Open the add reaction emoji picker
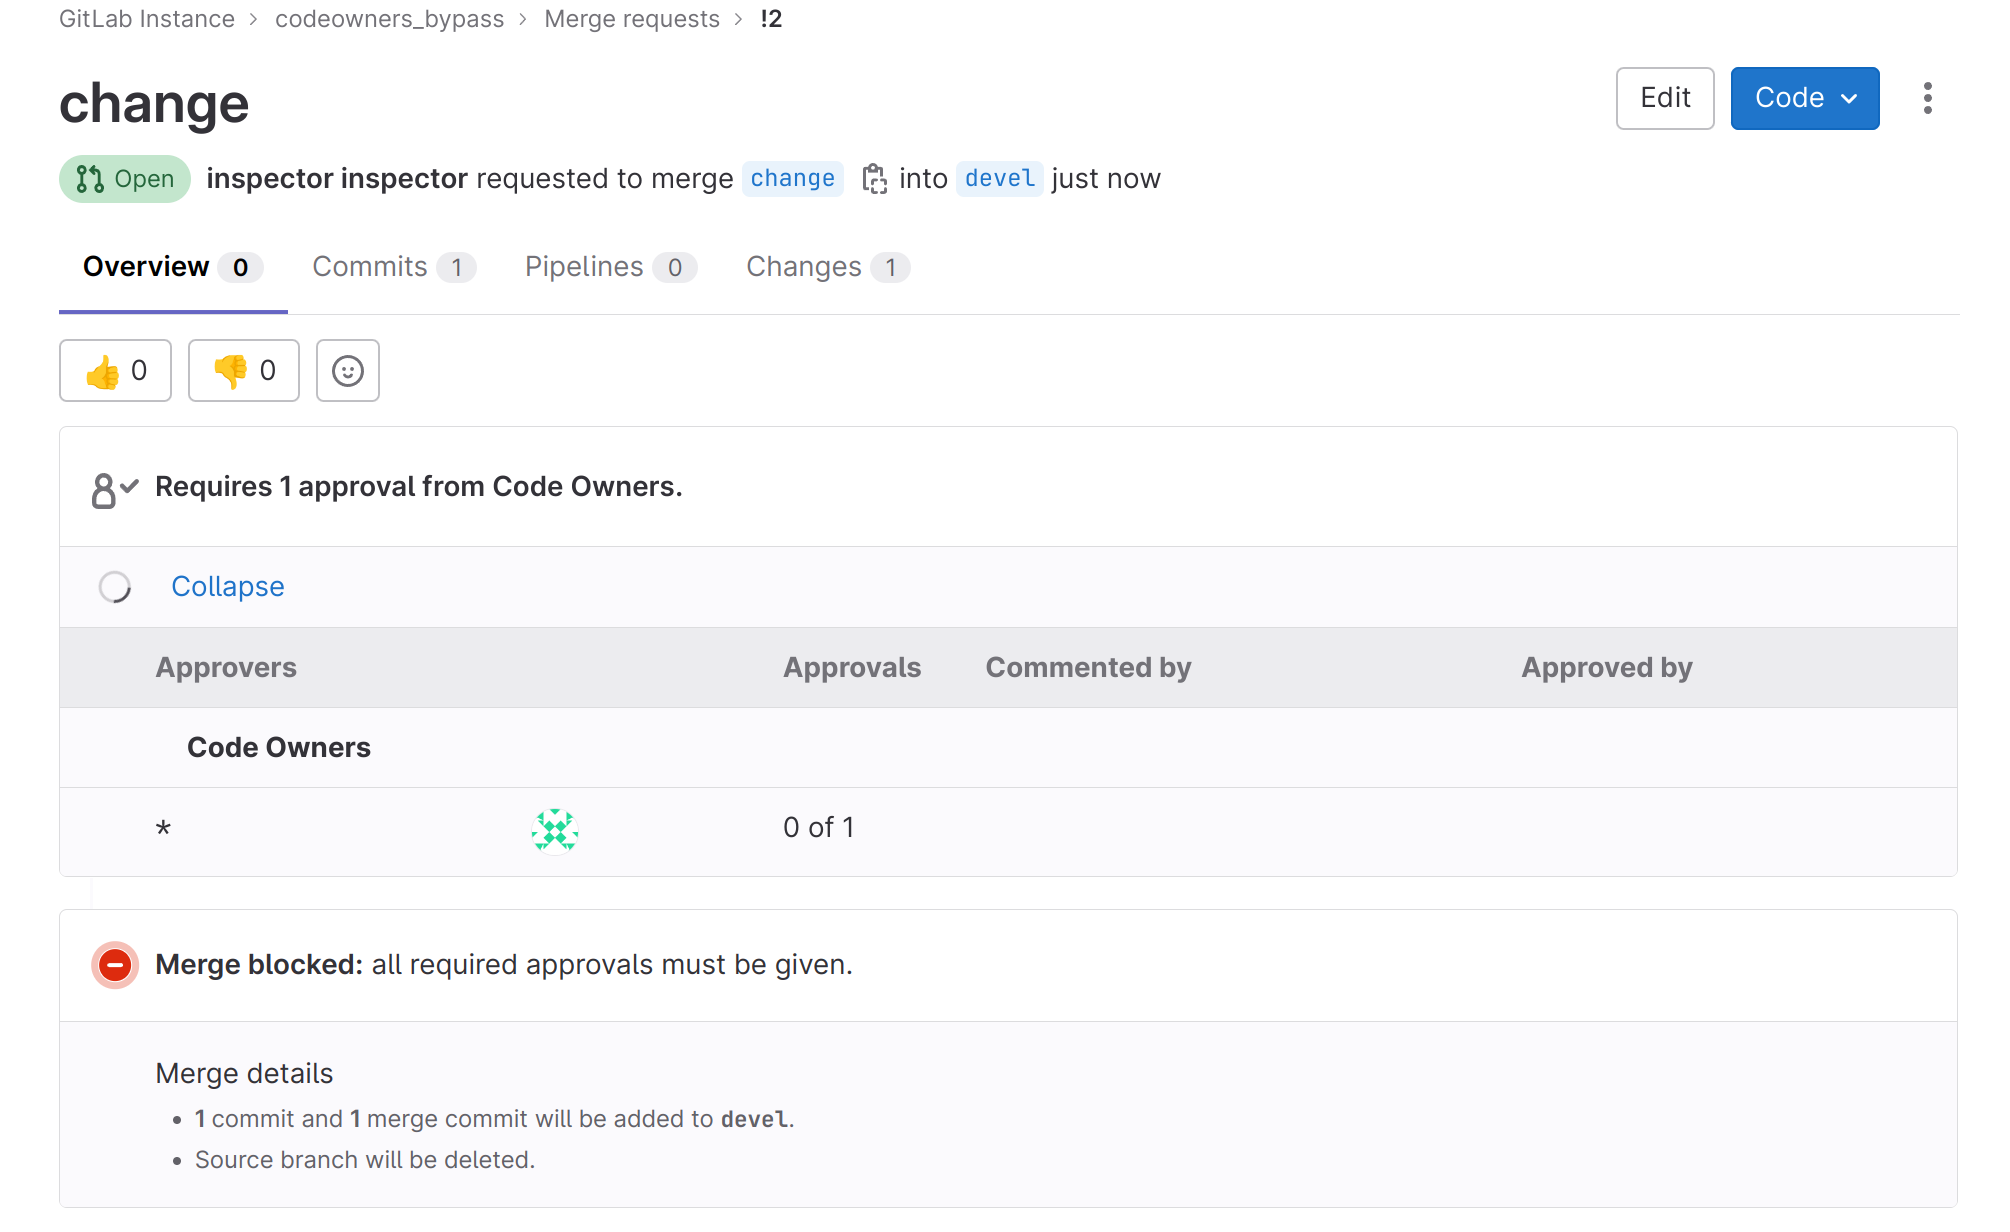Screen dimensions: 2010x1232 [x=347, y=371]
